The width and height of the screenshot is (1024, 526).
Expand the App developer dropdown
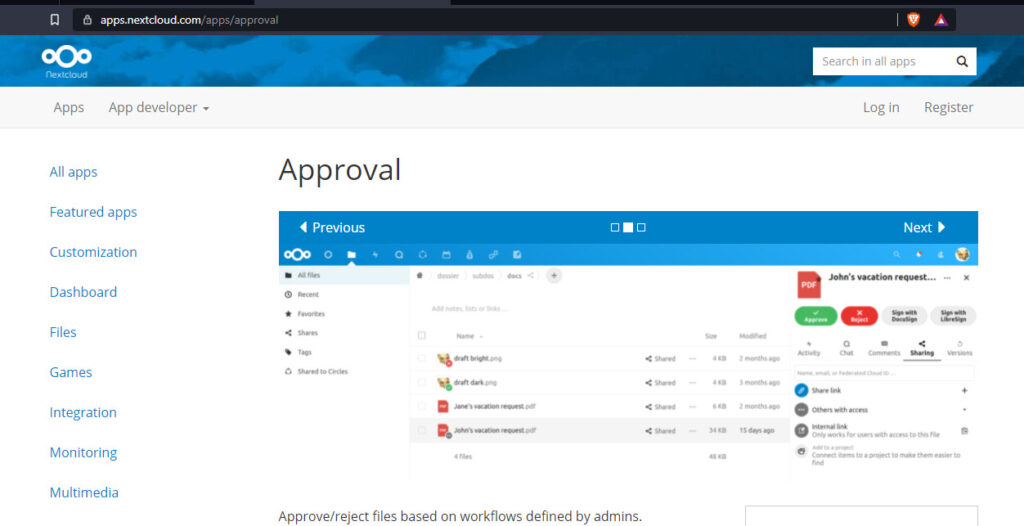pos(158,107)
